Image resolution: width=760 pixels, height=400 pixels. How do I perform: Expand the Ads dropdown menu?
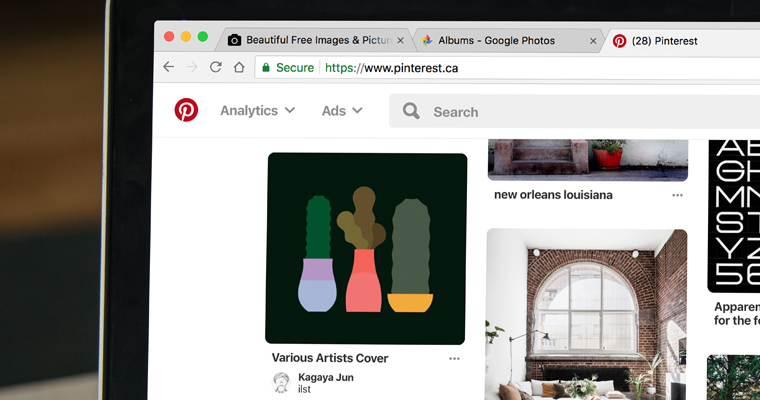(342, 111)
